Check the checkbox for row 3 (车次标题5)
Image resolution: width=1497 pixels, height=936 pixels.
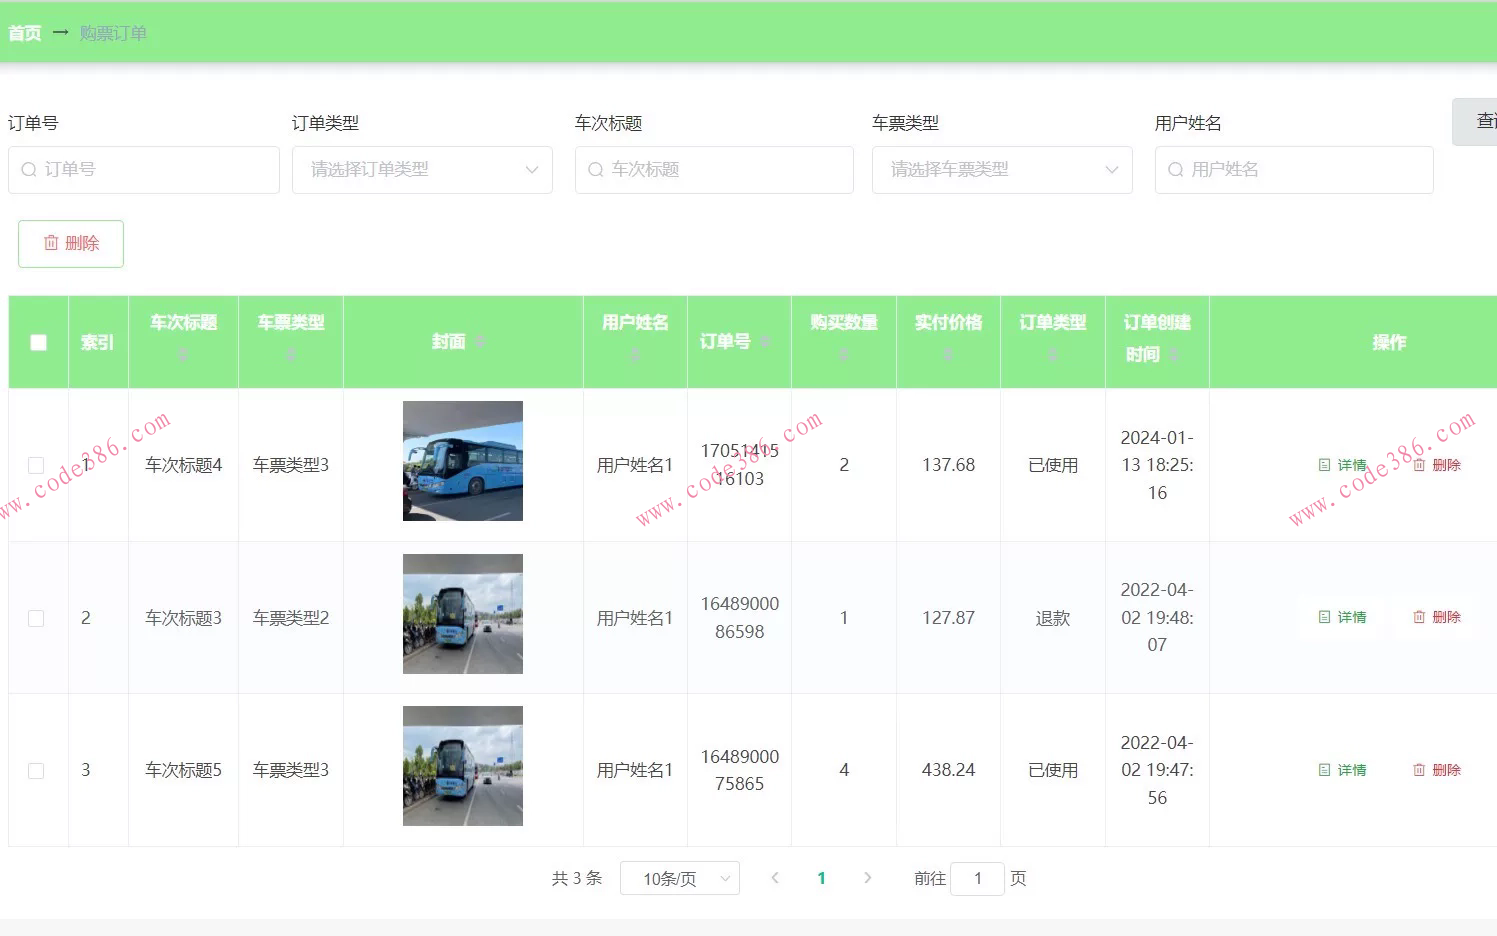(x=36, y=770)
